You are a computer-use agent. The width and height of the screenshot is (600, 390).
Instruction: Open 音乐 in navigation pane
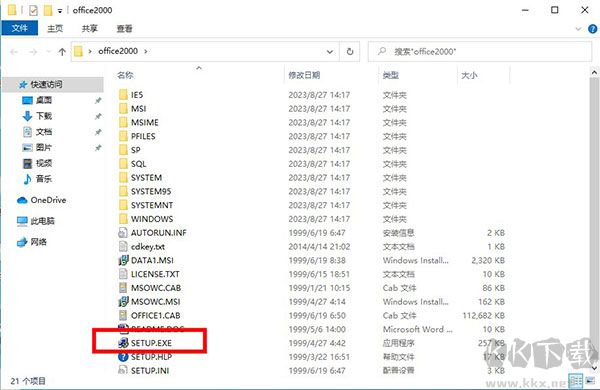pos(44,179)
